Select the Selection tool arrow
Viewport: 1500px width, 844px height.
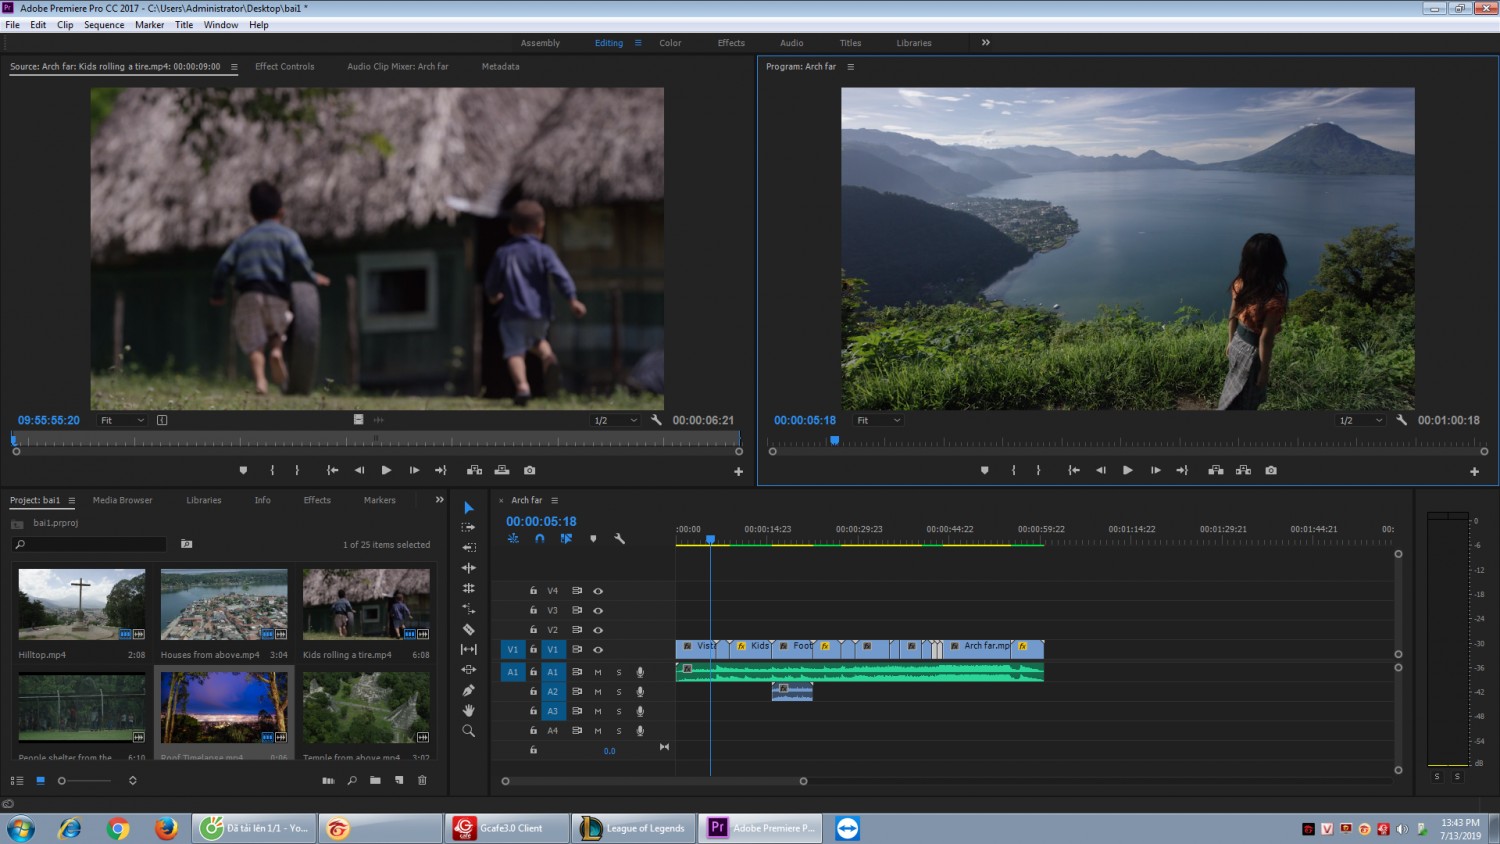(468, 508)
